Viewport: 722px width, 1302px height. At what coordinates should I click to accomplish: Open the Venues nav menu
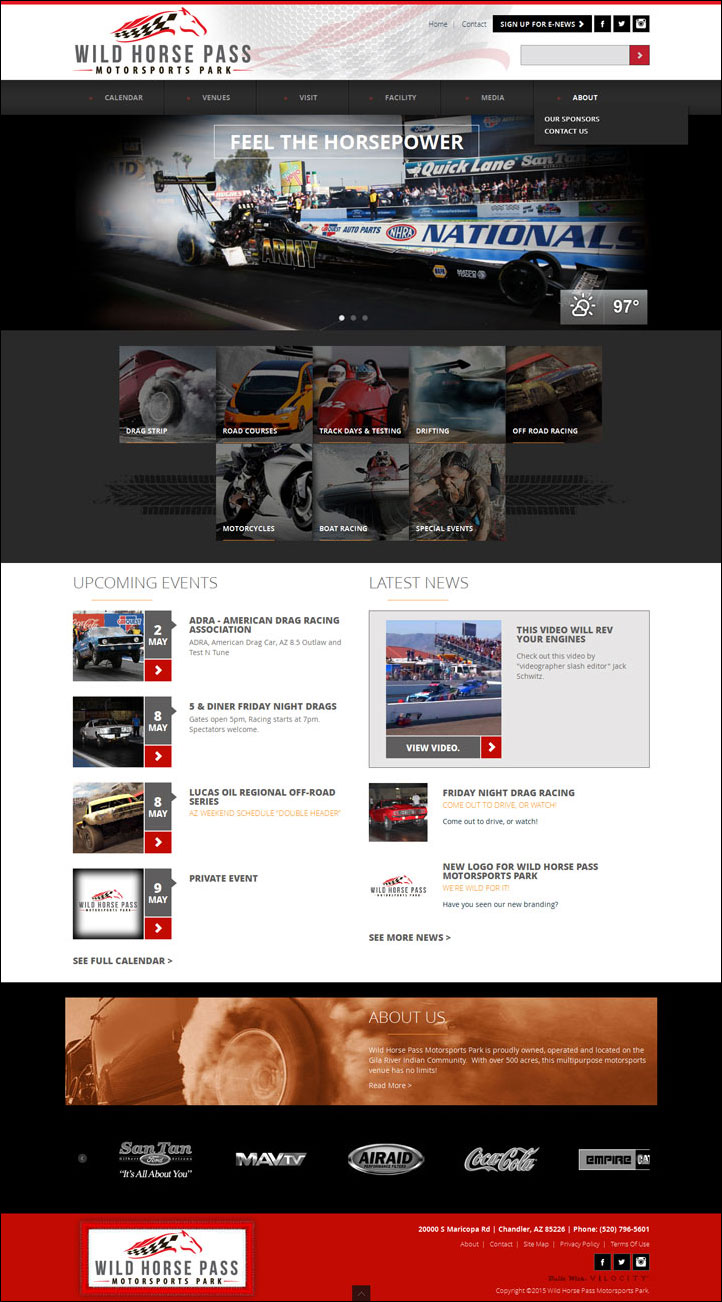click(x=216, y=98)
